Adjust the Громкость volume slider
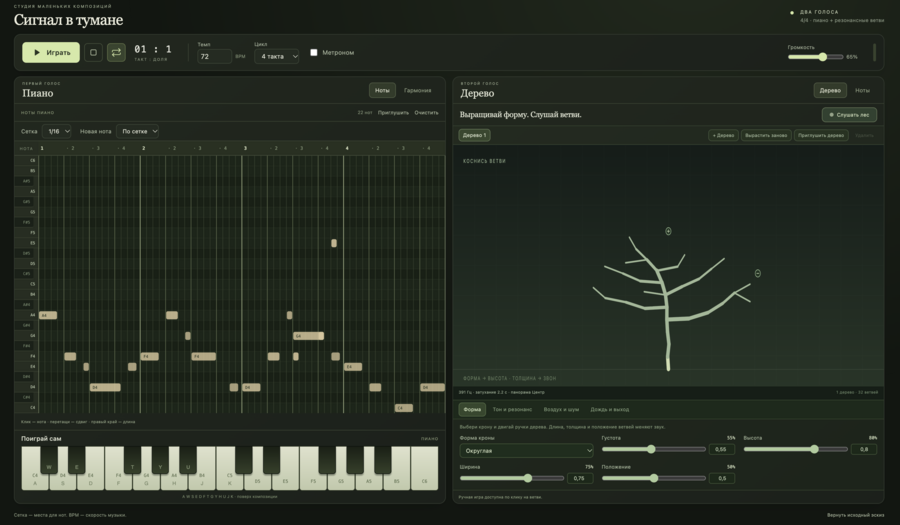The height and width of the screenshot is (525, 900). coord(816,57)
